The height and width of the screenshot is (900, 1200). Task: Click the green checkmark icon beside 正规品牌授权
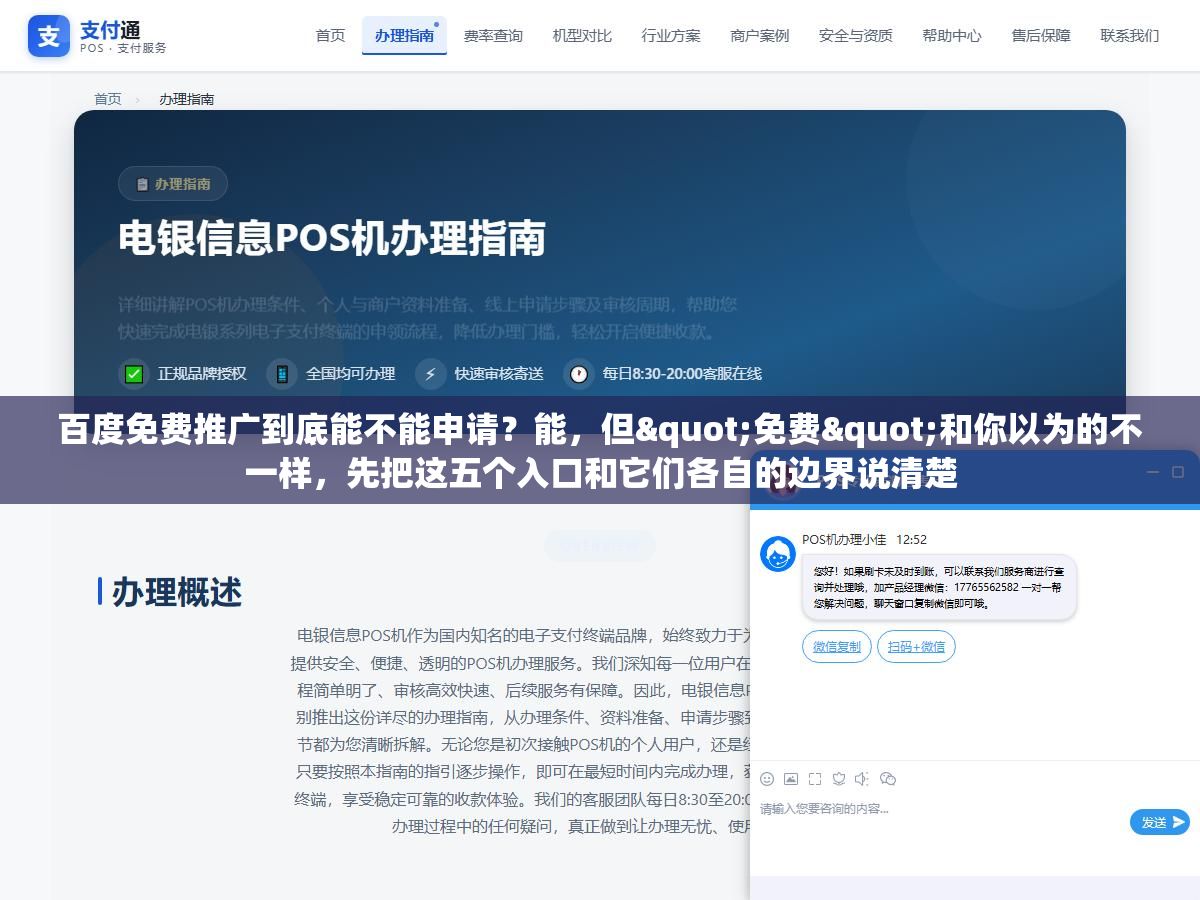(134, 374)
